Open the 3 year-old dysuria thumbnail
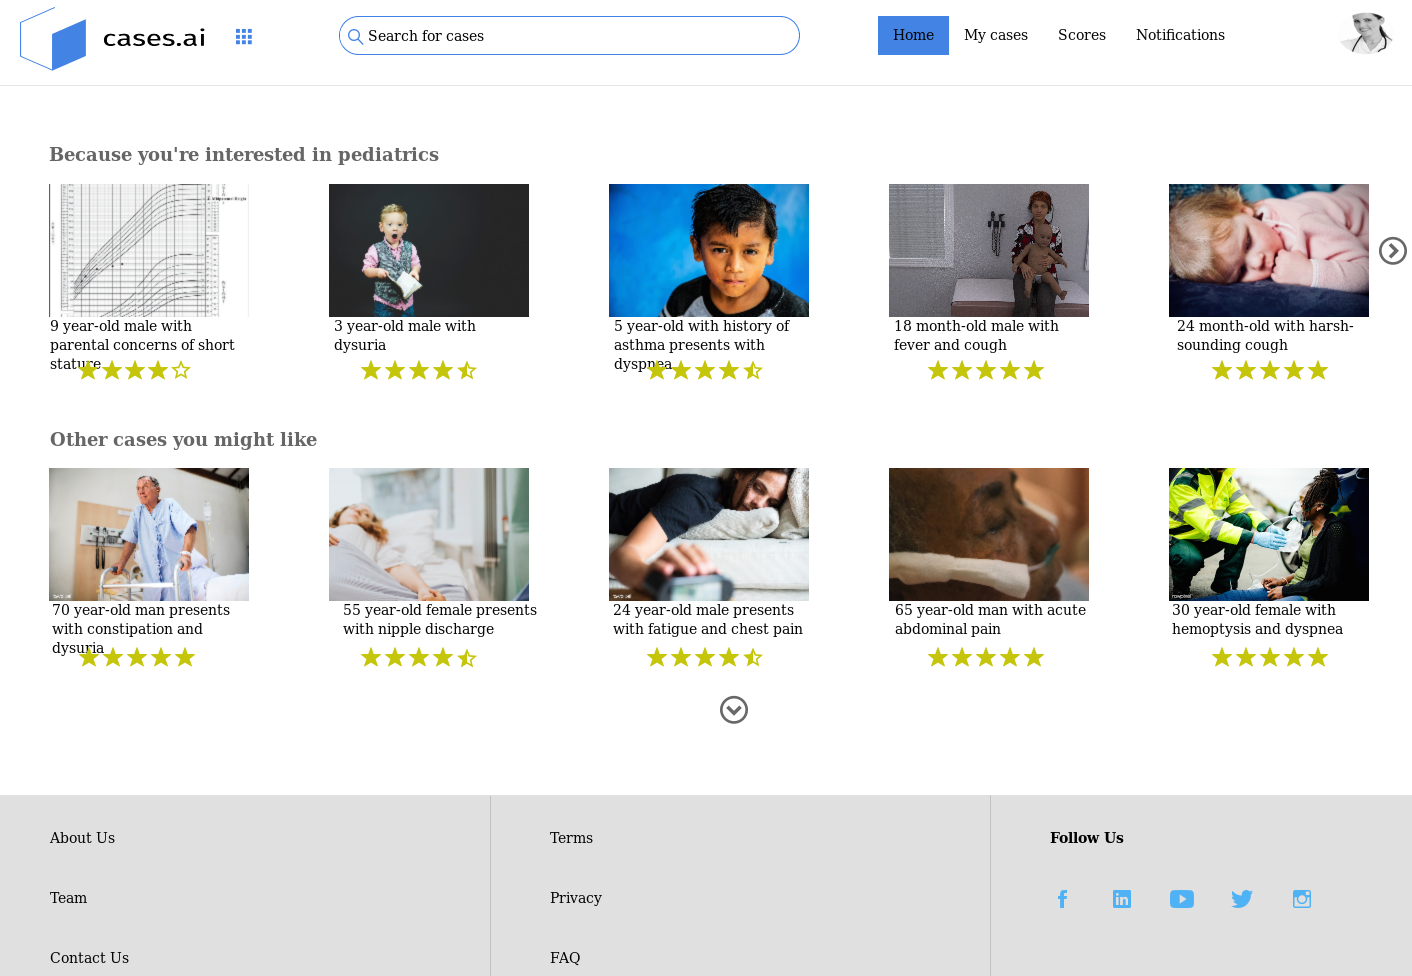The image size is (1412, 976). (x=429, y=250)
